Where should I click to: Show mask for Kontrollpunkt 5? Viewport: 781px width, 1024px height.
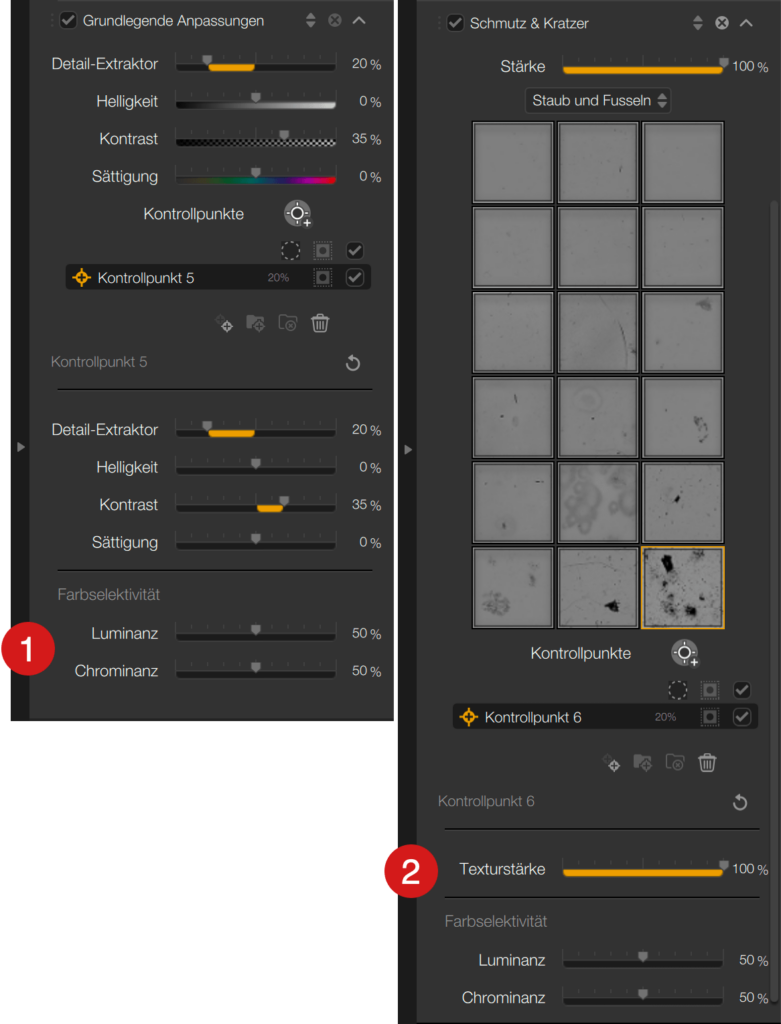(x=323, y=278)
